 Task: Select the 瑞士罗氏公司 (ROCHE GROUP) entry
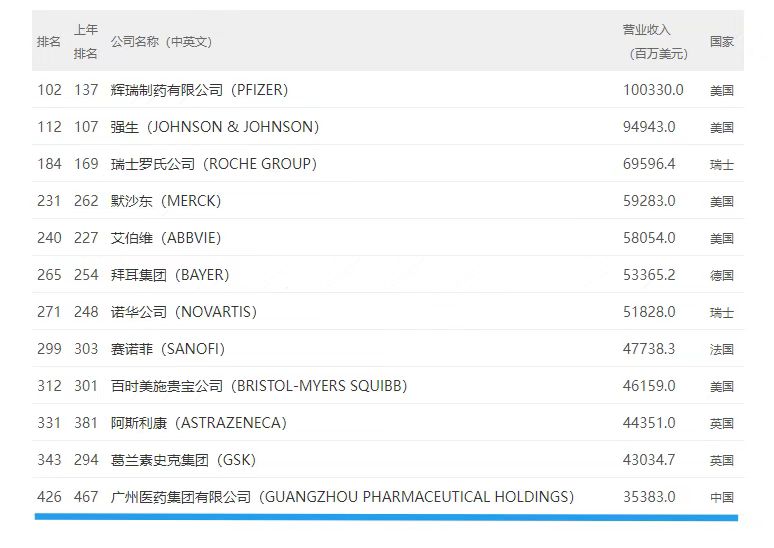214,164
